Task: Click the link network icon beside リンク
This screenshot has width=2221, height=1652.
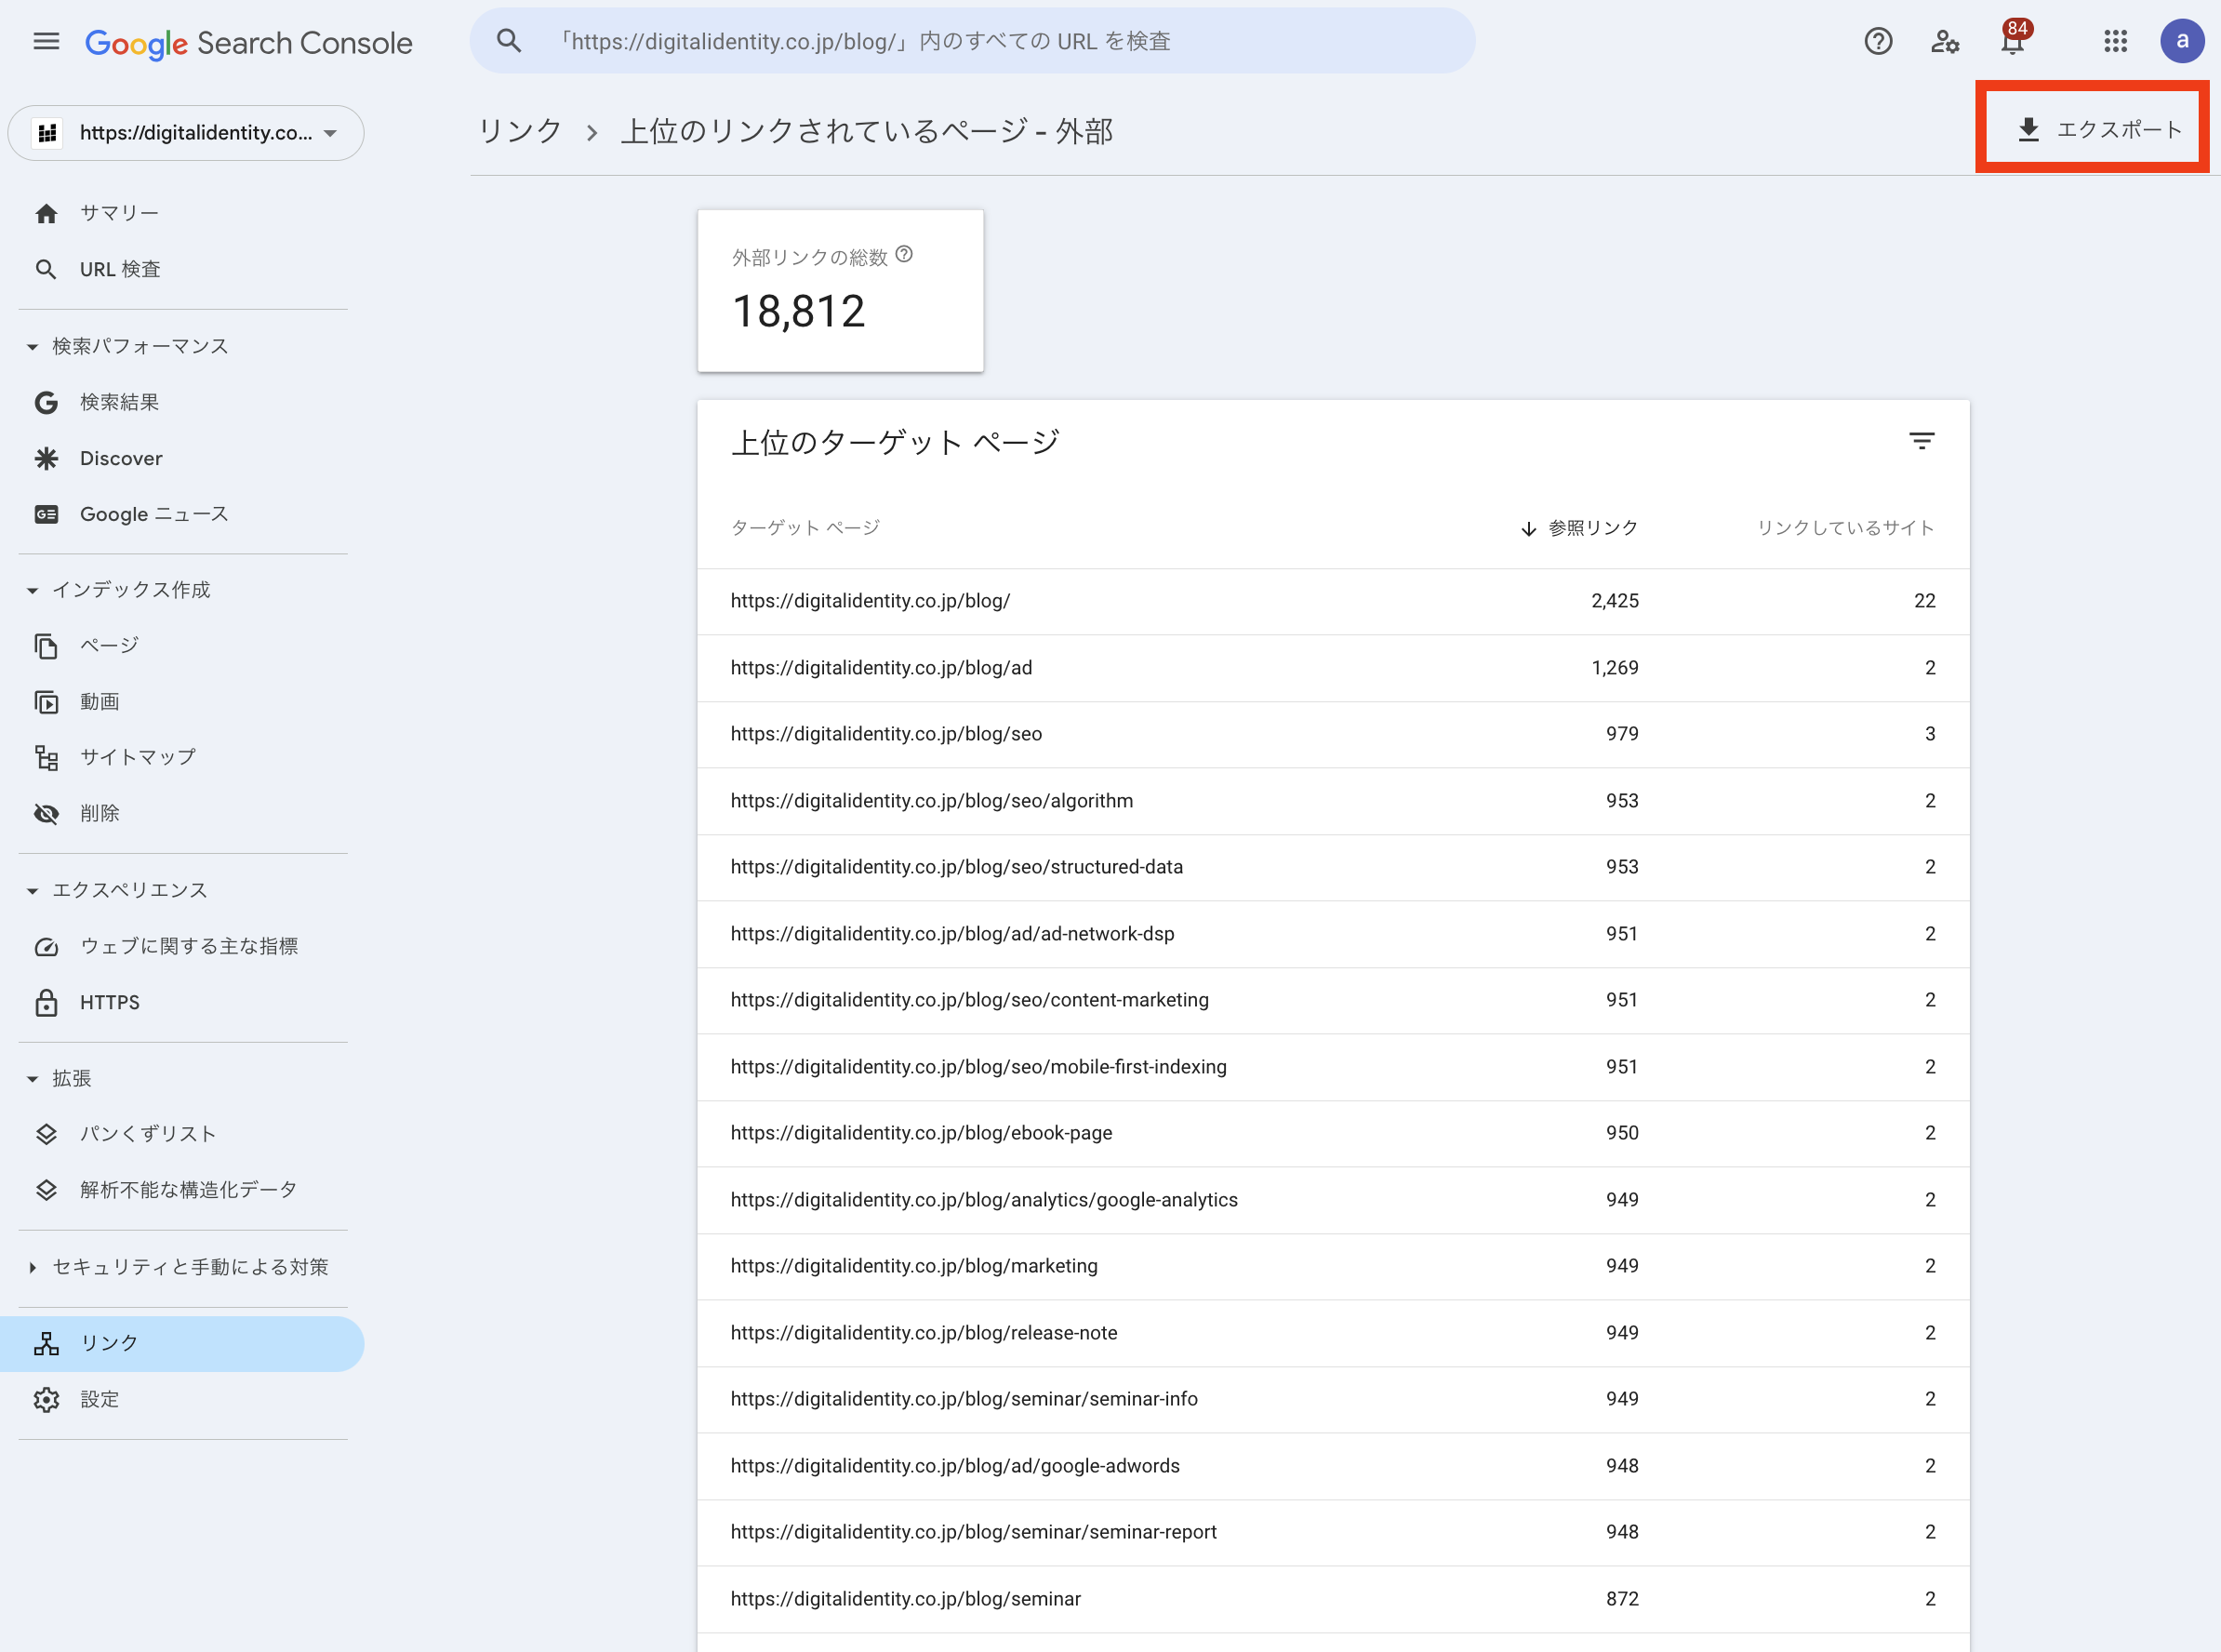Action: [46, 1343]
